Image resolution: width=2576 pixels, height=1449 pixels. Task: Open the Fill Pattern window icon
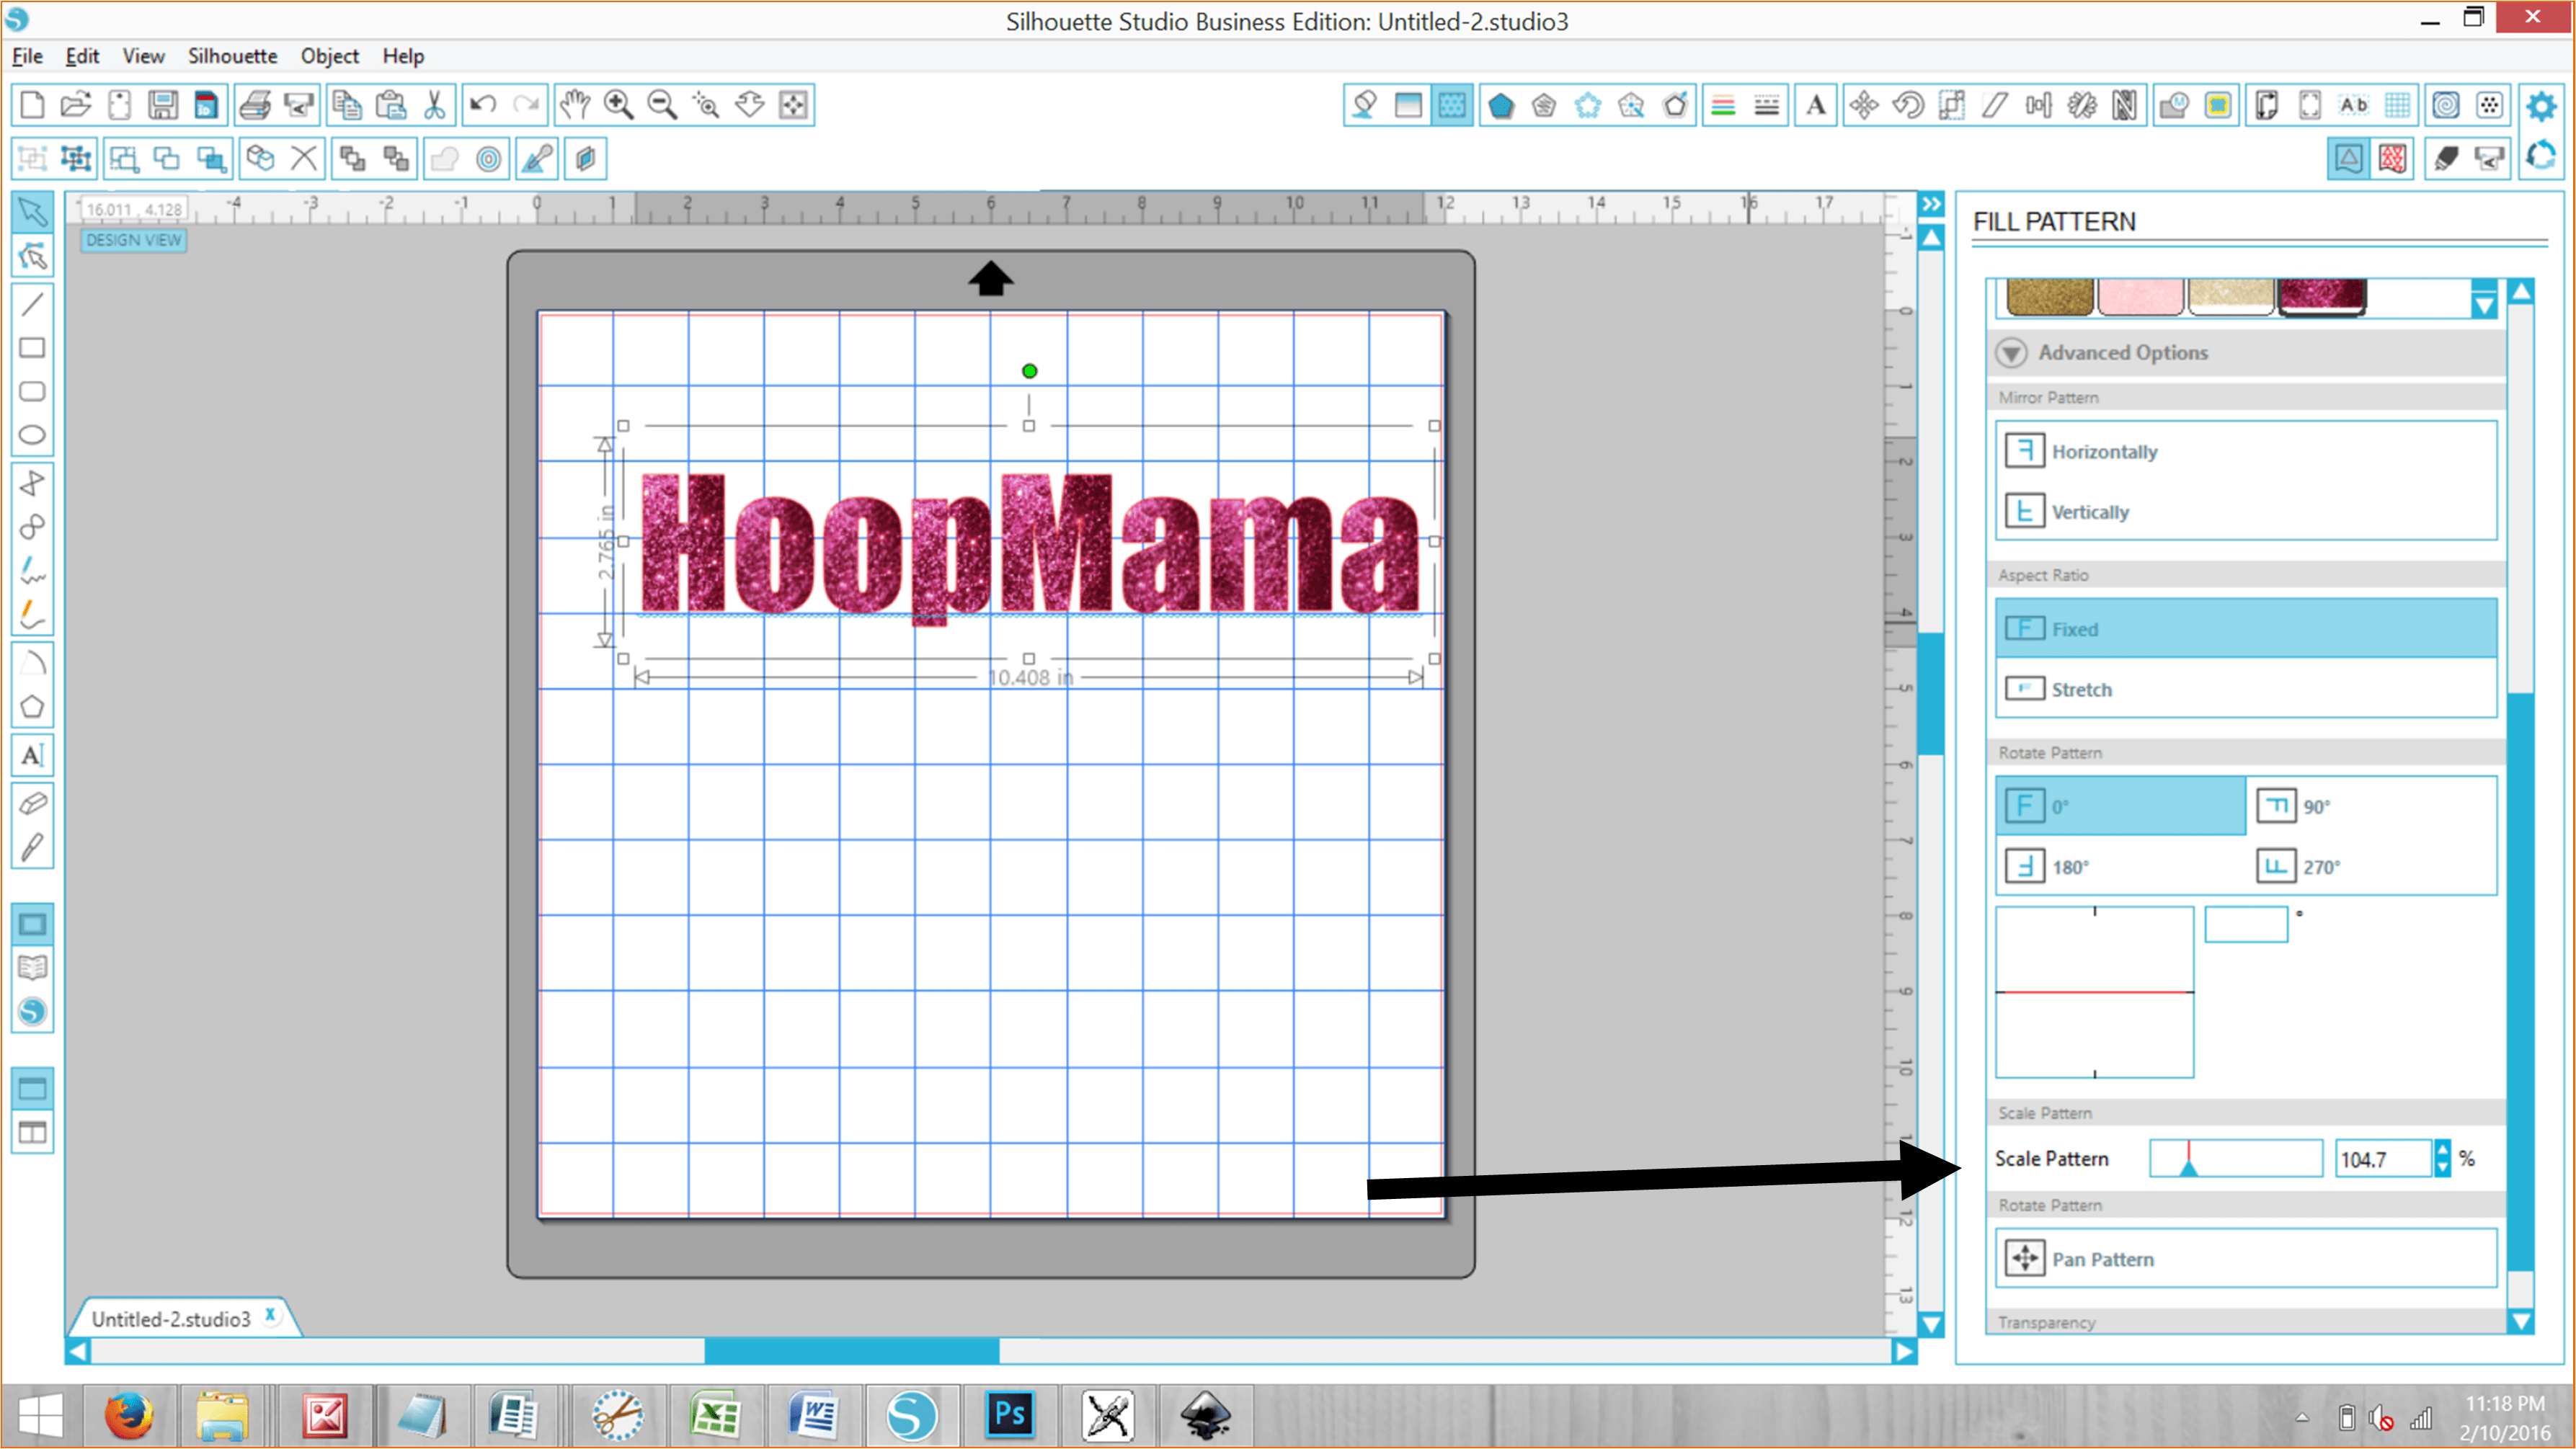tap(1452, 104)
